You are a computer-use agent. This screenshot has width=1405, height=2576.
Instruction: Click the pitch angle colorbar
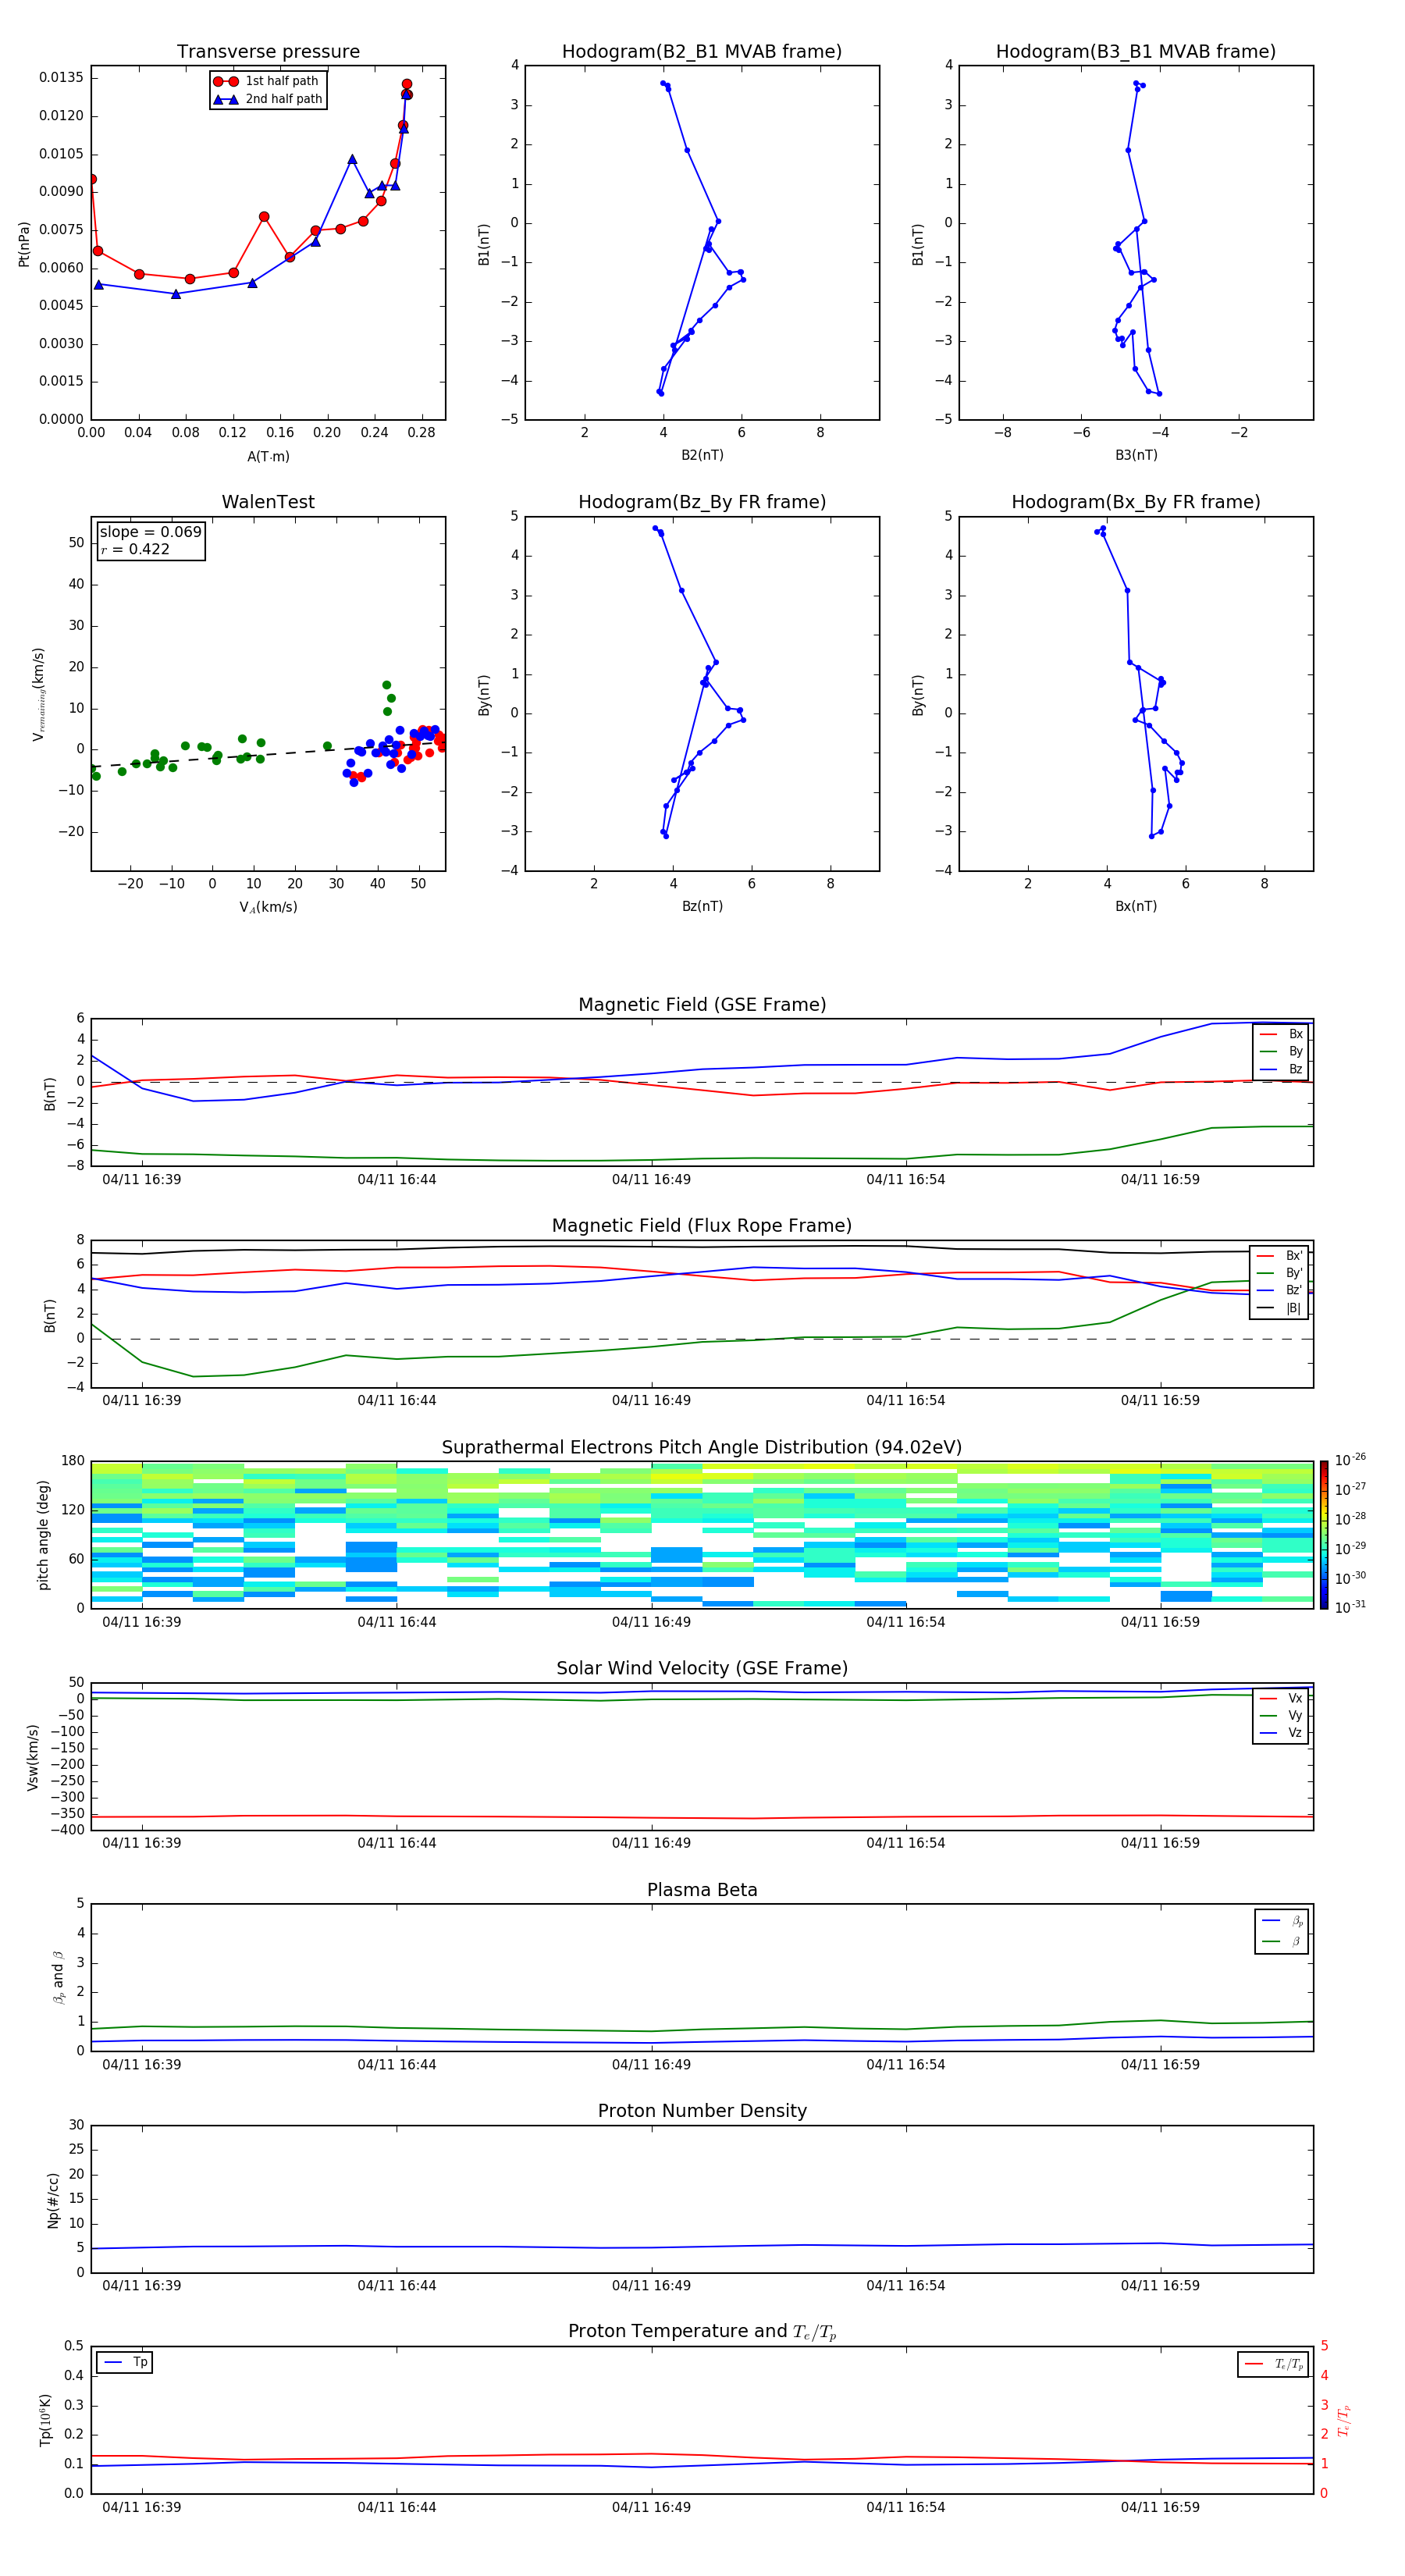pyautogui.click(x=1324, y=1535)
